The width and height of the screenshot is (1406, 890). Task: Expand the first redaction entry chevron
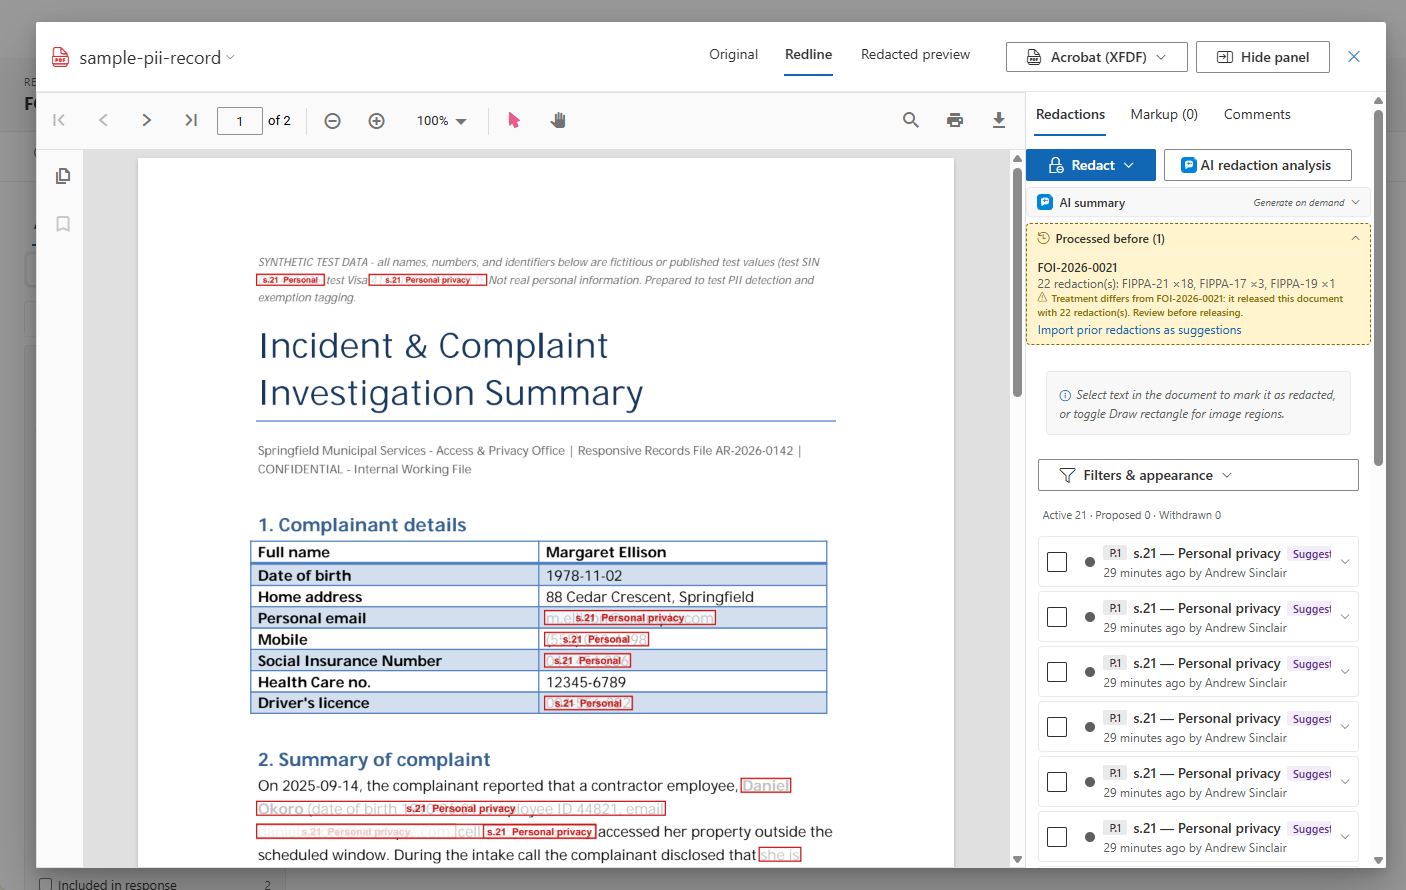pos(1345,562)
